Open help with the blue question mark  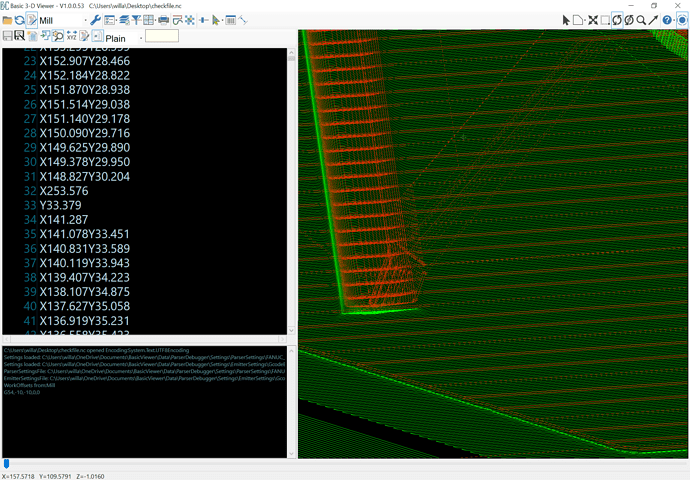[667, 20]
